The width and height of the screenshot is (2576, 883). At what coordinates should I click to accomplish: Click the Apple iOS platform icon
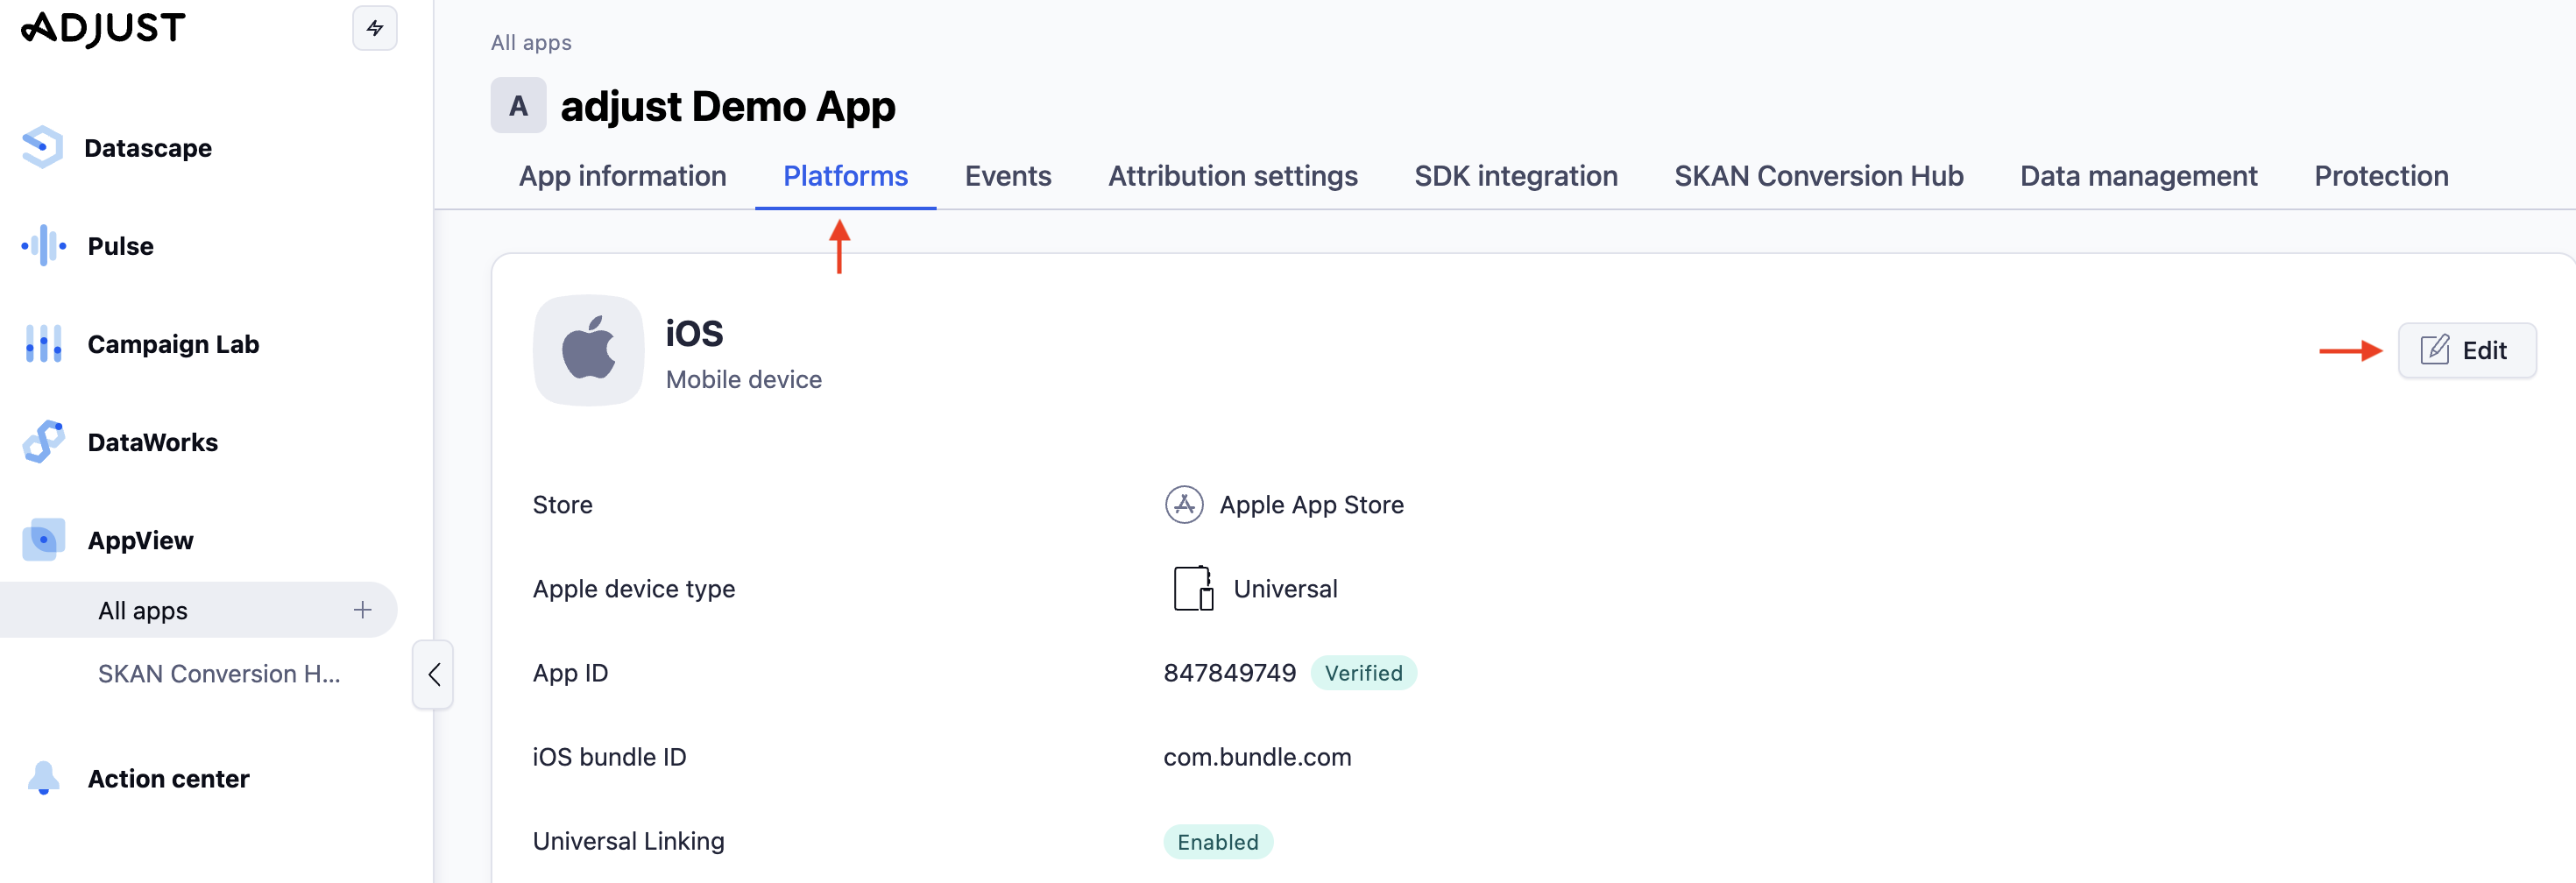[x=588, y=350]
